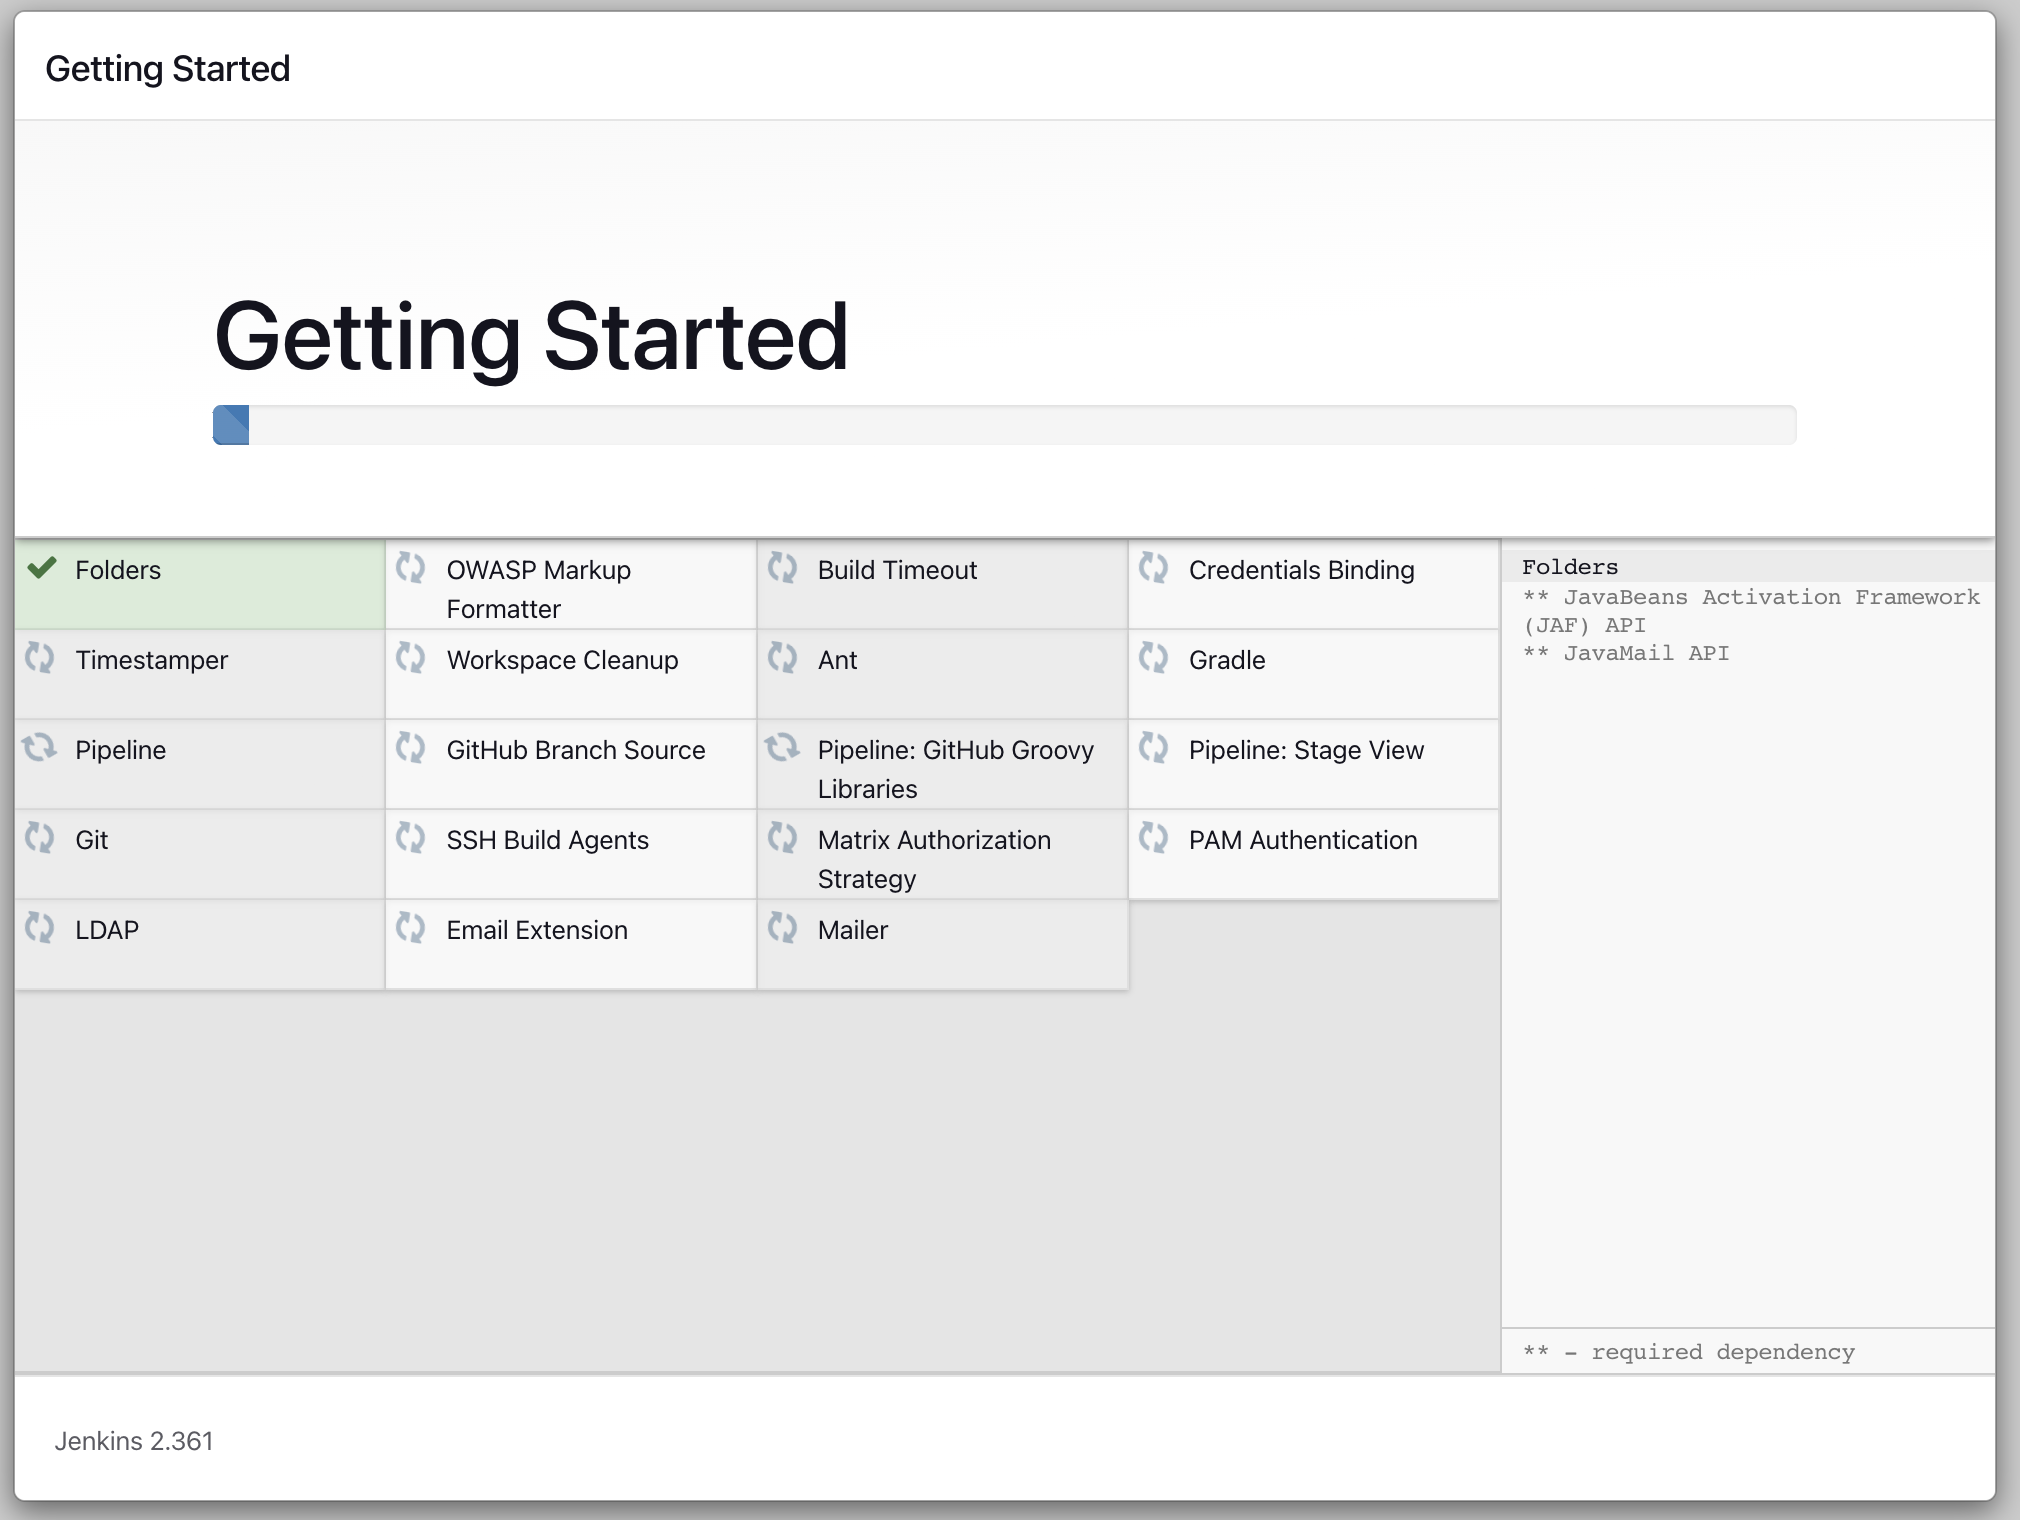The image size is (2020, 1520).
Task: Click the GitHub Branch Source plugin label
Action: pos(575,750)
